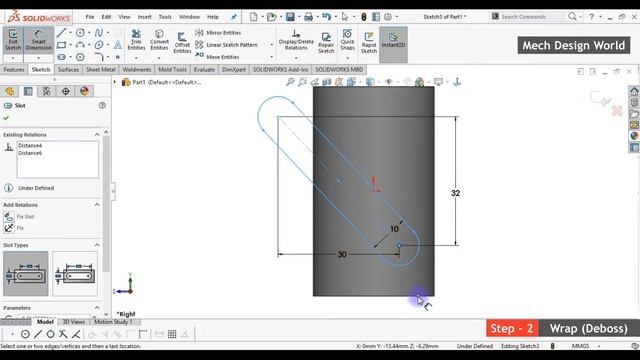Open the DisplayManager tab
This screenshot has height=360, width=640.
84,91
